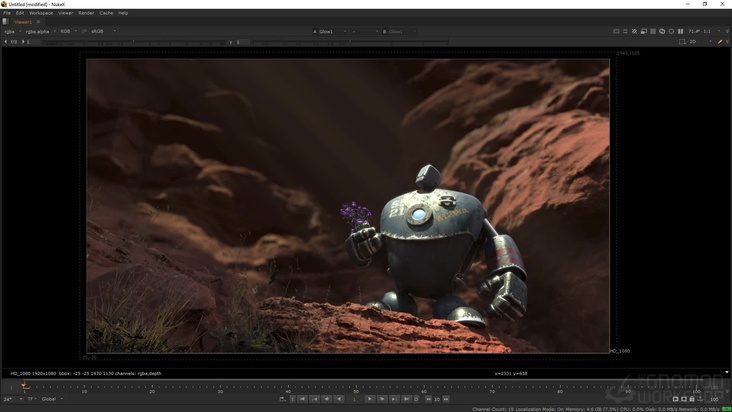Toggle the scanline display icon
The image size is (732, 412).
[x=653, y=31]
